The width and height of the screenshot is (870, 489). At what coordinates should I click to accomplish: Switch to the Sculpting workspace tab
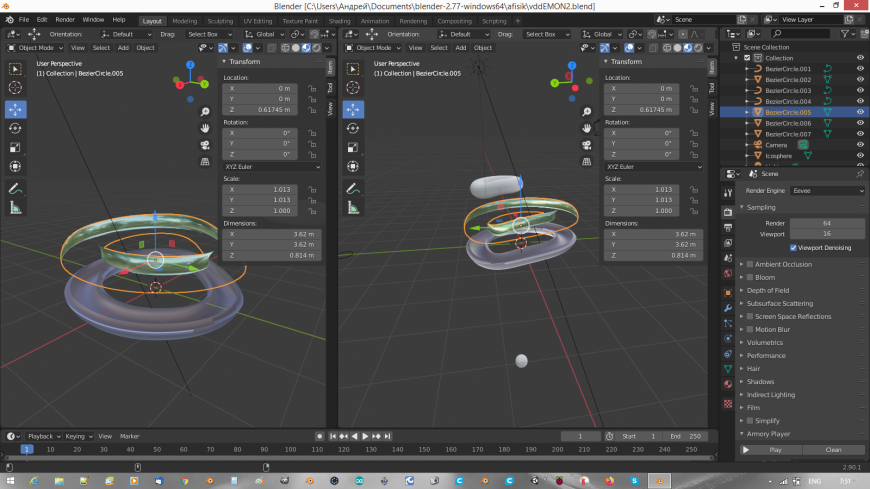coord(220,20)
